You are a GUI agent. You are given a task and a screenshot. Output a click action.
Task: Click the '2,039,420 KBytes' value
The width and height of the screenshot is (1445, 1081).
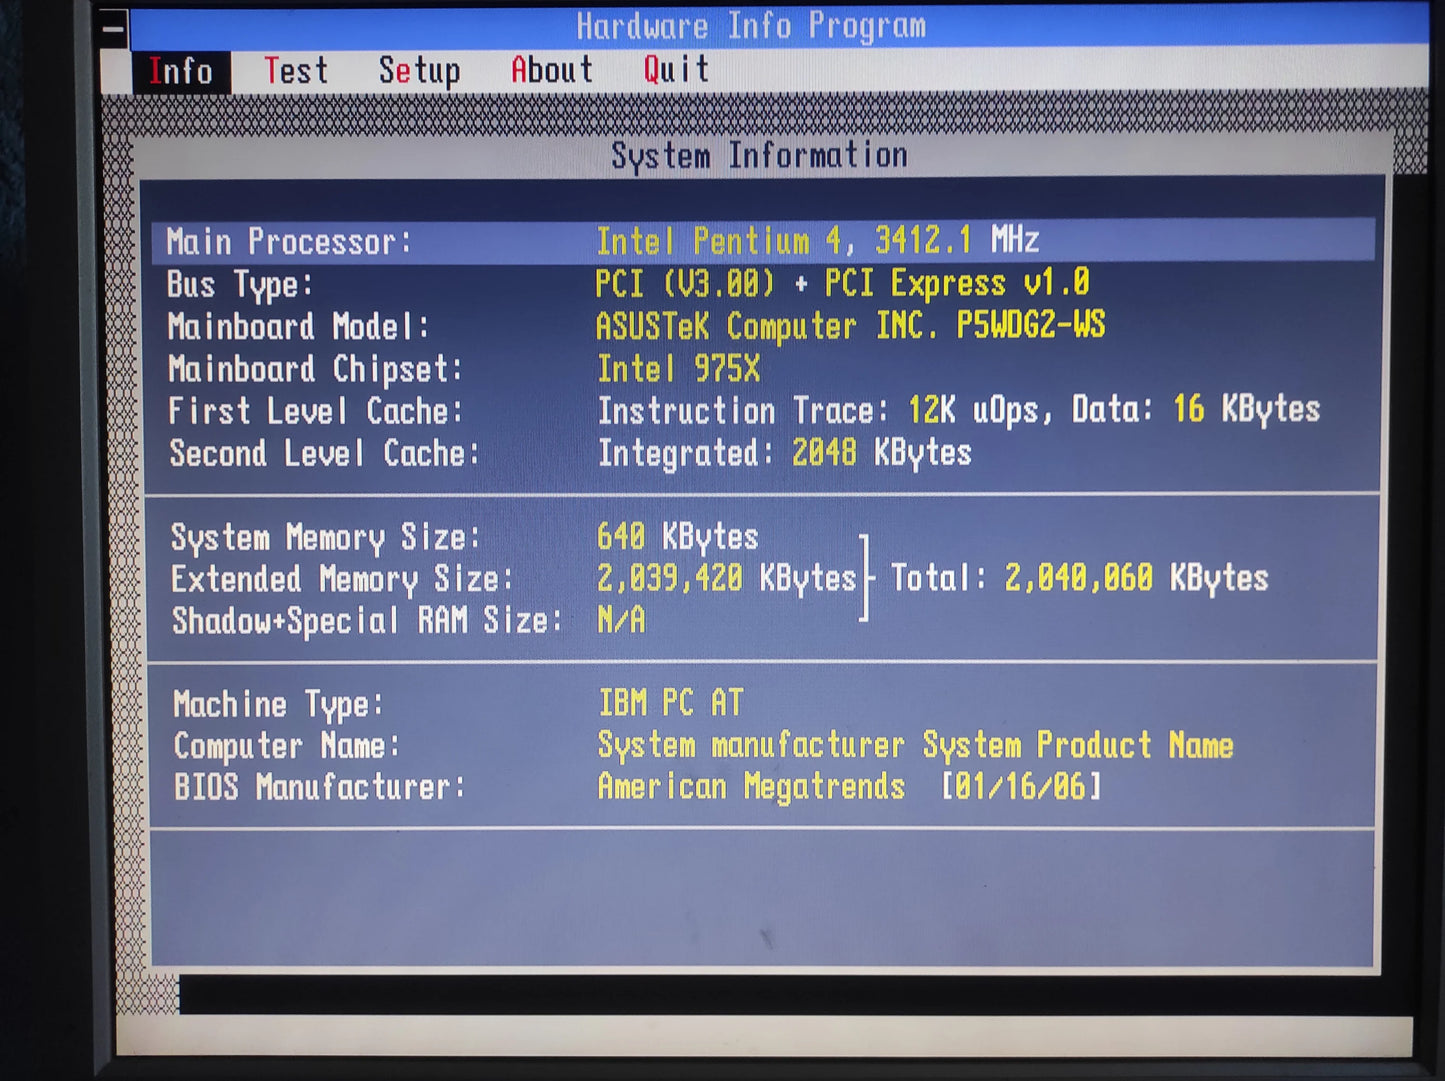click(727, 578)
